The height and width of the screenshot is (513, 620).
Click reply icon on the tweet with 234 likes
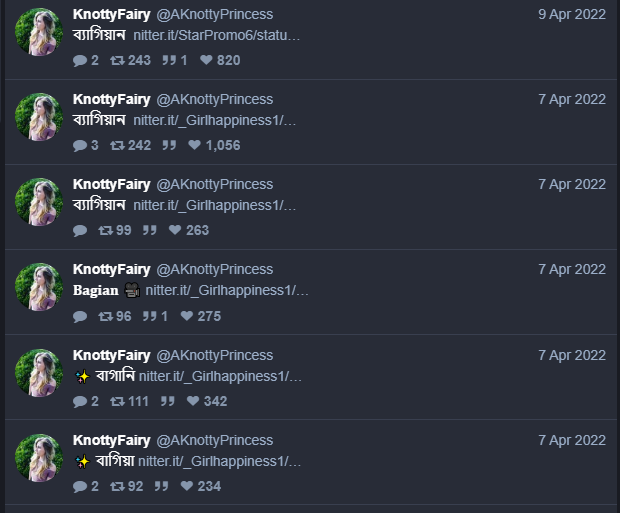80,486
